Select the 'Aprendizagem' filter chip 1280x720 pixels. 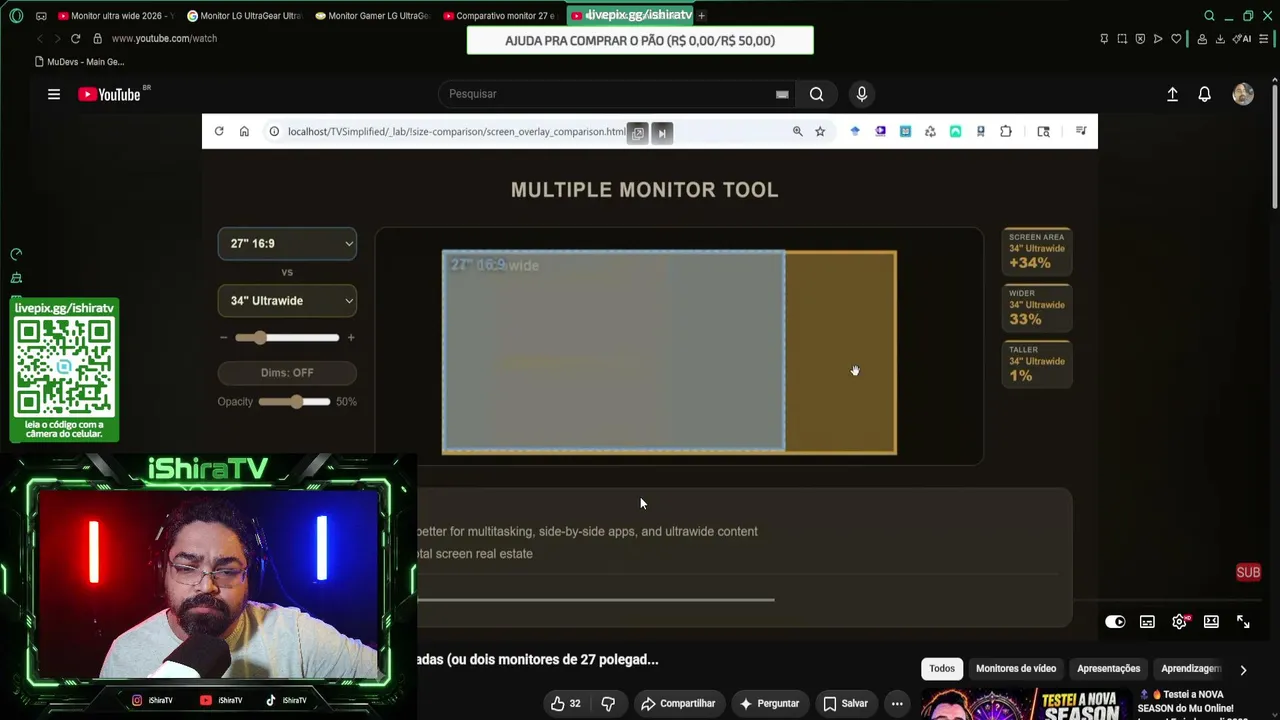(x=1192, y=669)
